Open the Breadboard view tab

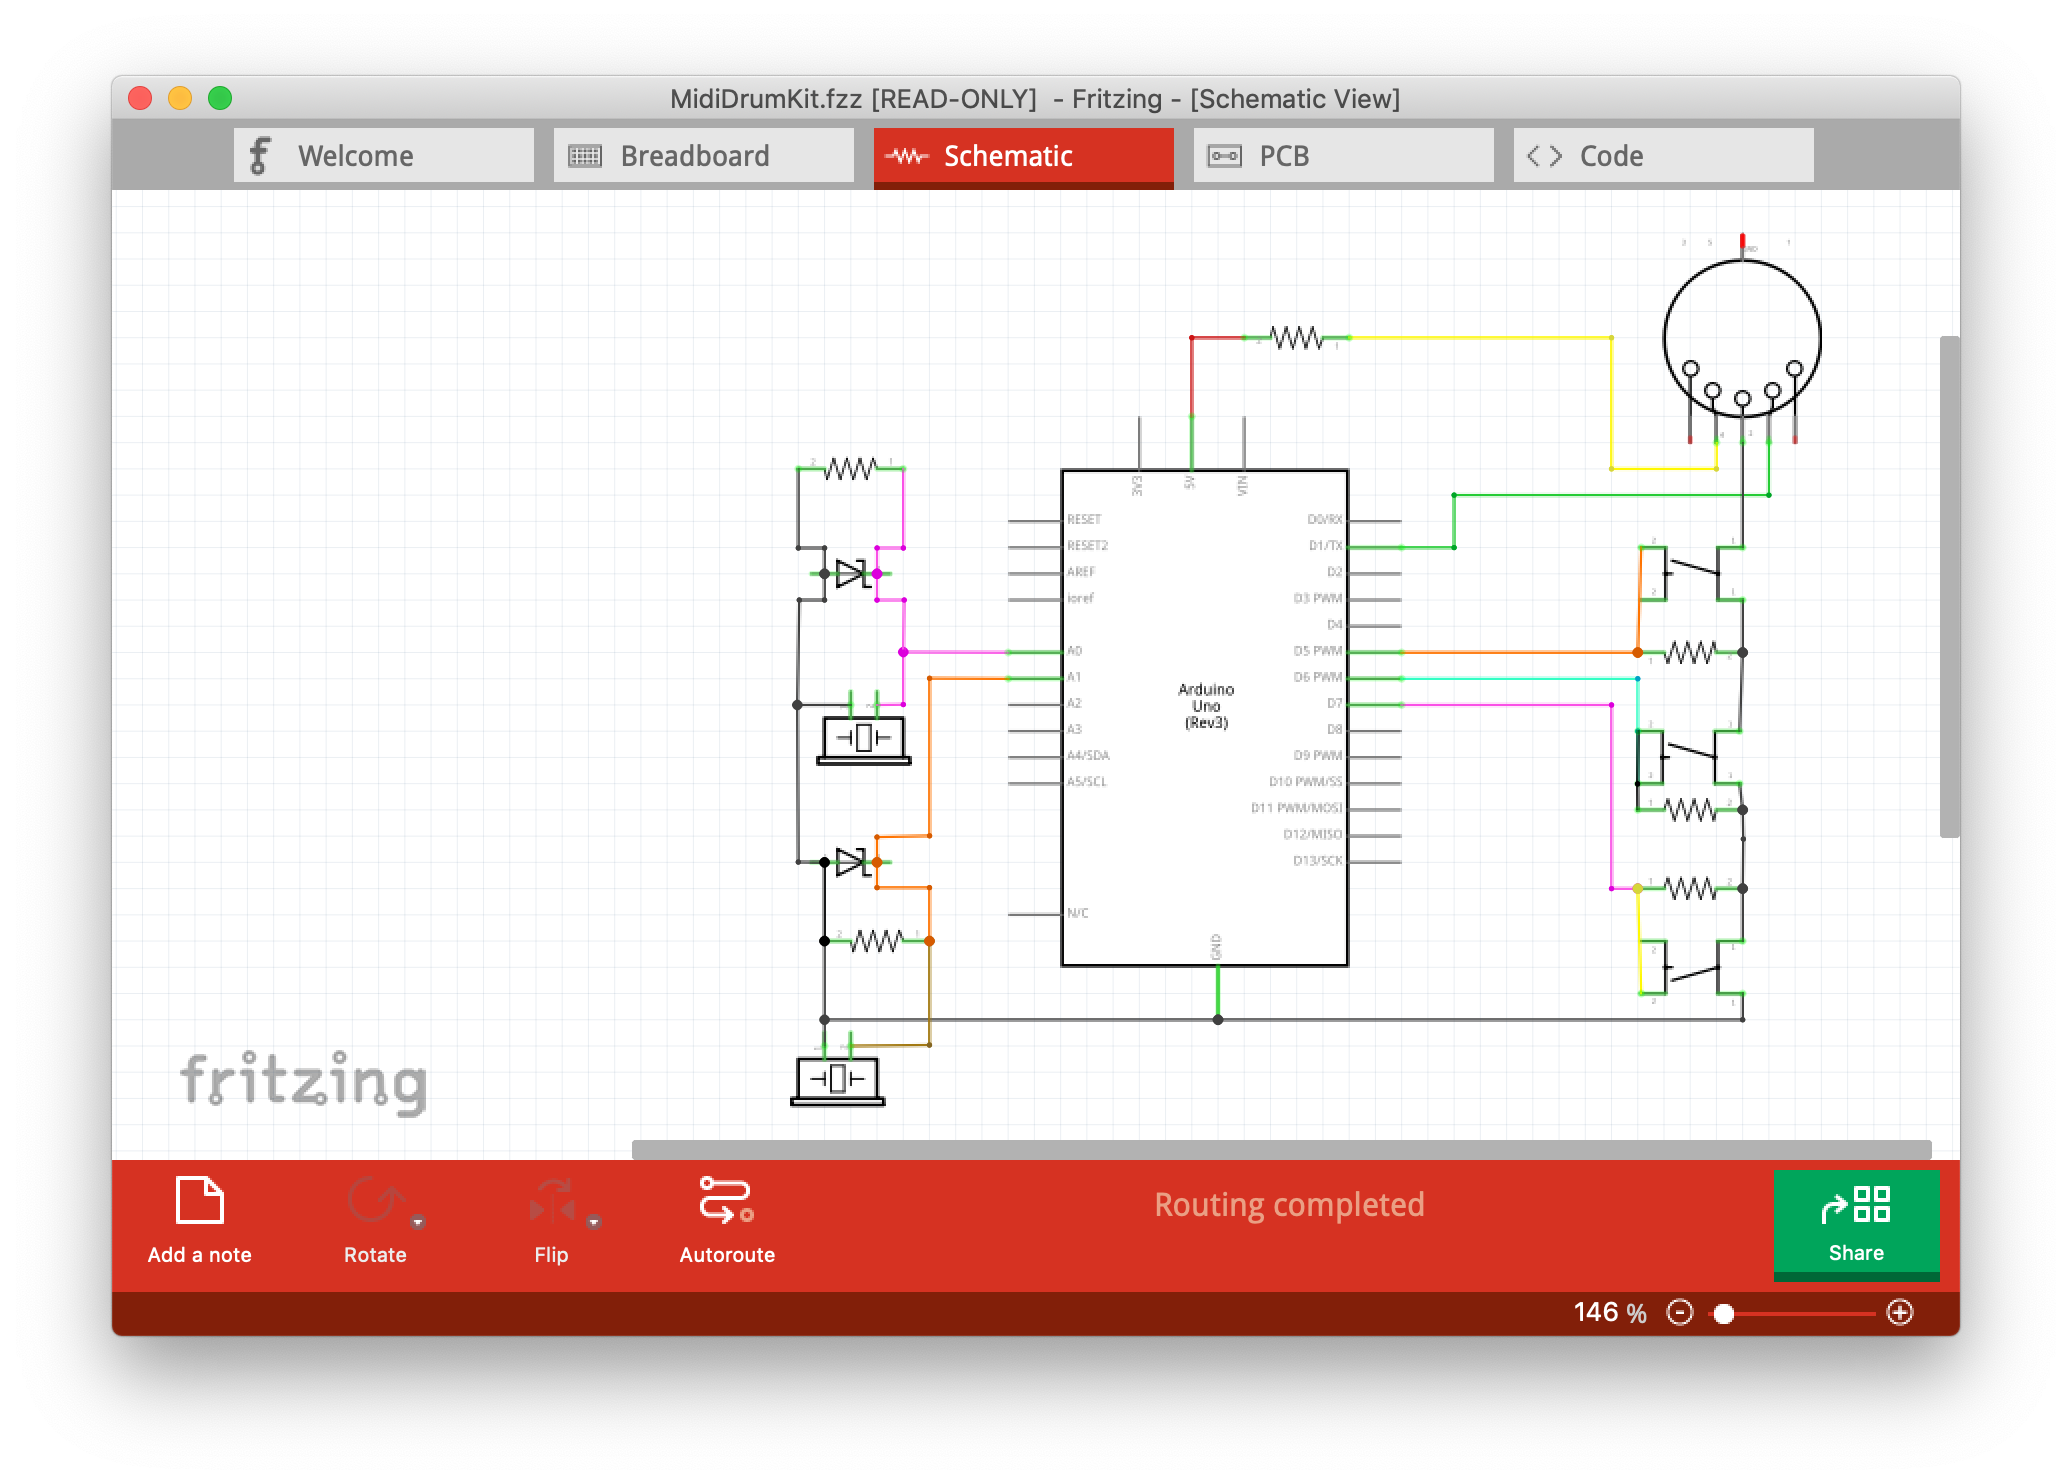coord(703,155)
